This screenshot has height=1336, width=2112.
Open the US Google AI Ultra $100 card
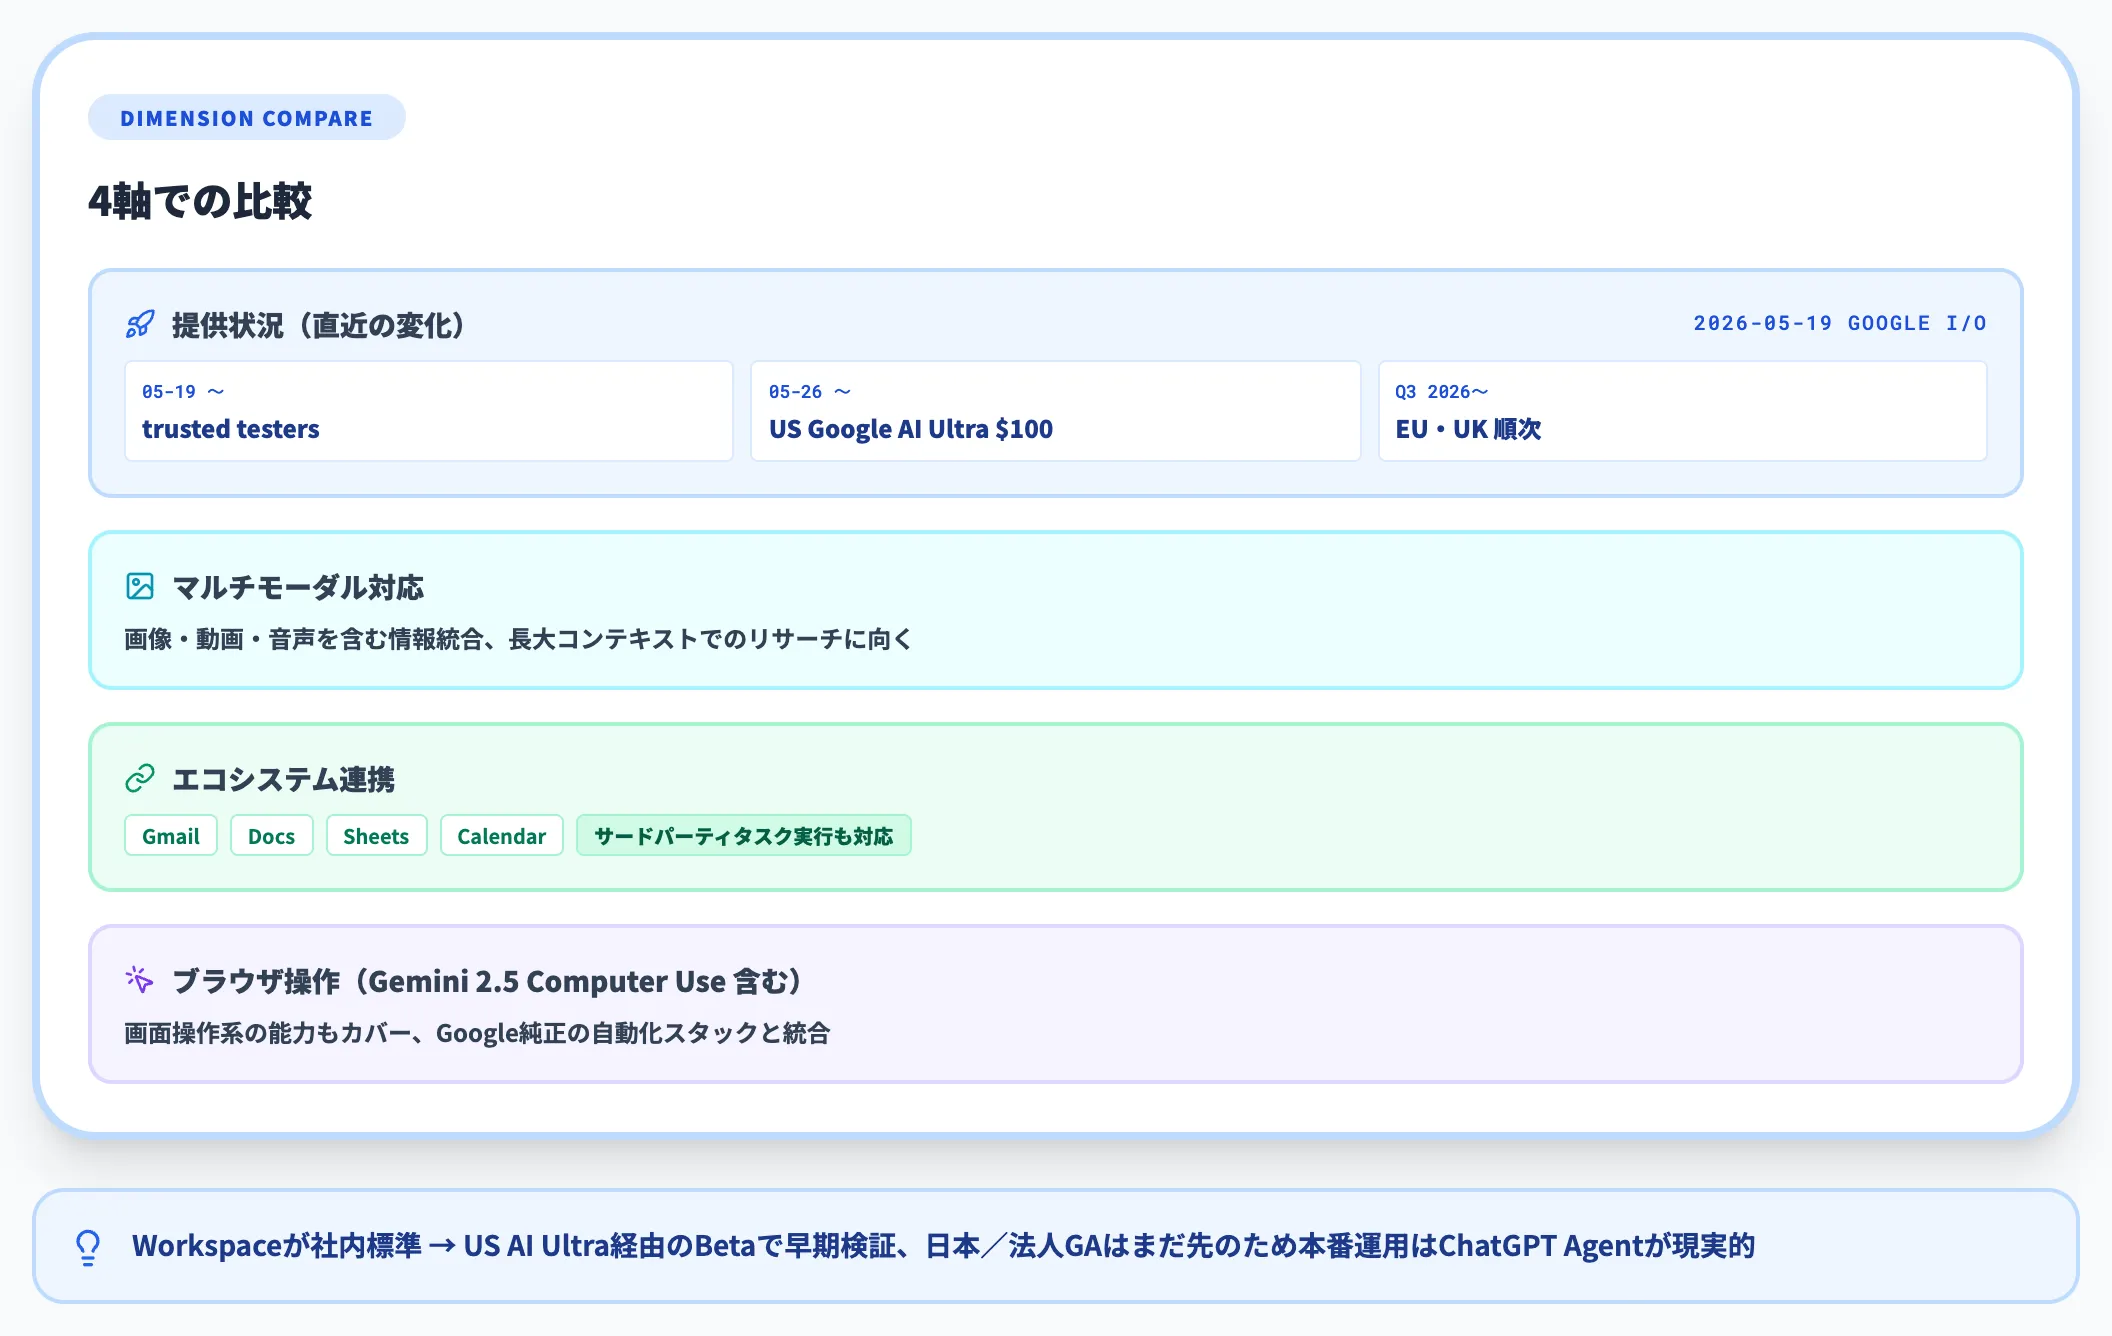[x=1056, y=411]
